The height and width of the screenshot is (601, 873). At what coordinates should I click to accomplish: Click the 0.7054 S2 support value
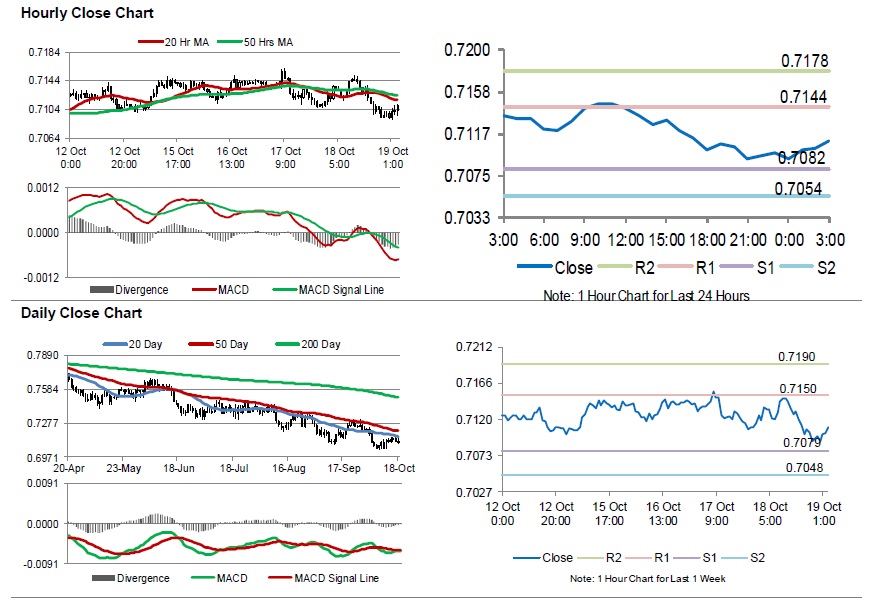(x=798, y=189)
